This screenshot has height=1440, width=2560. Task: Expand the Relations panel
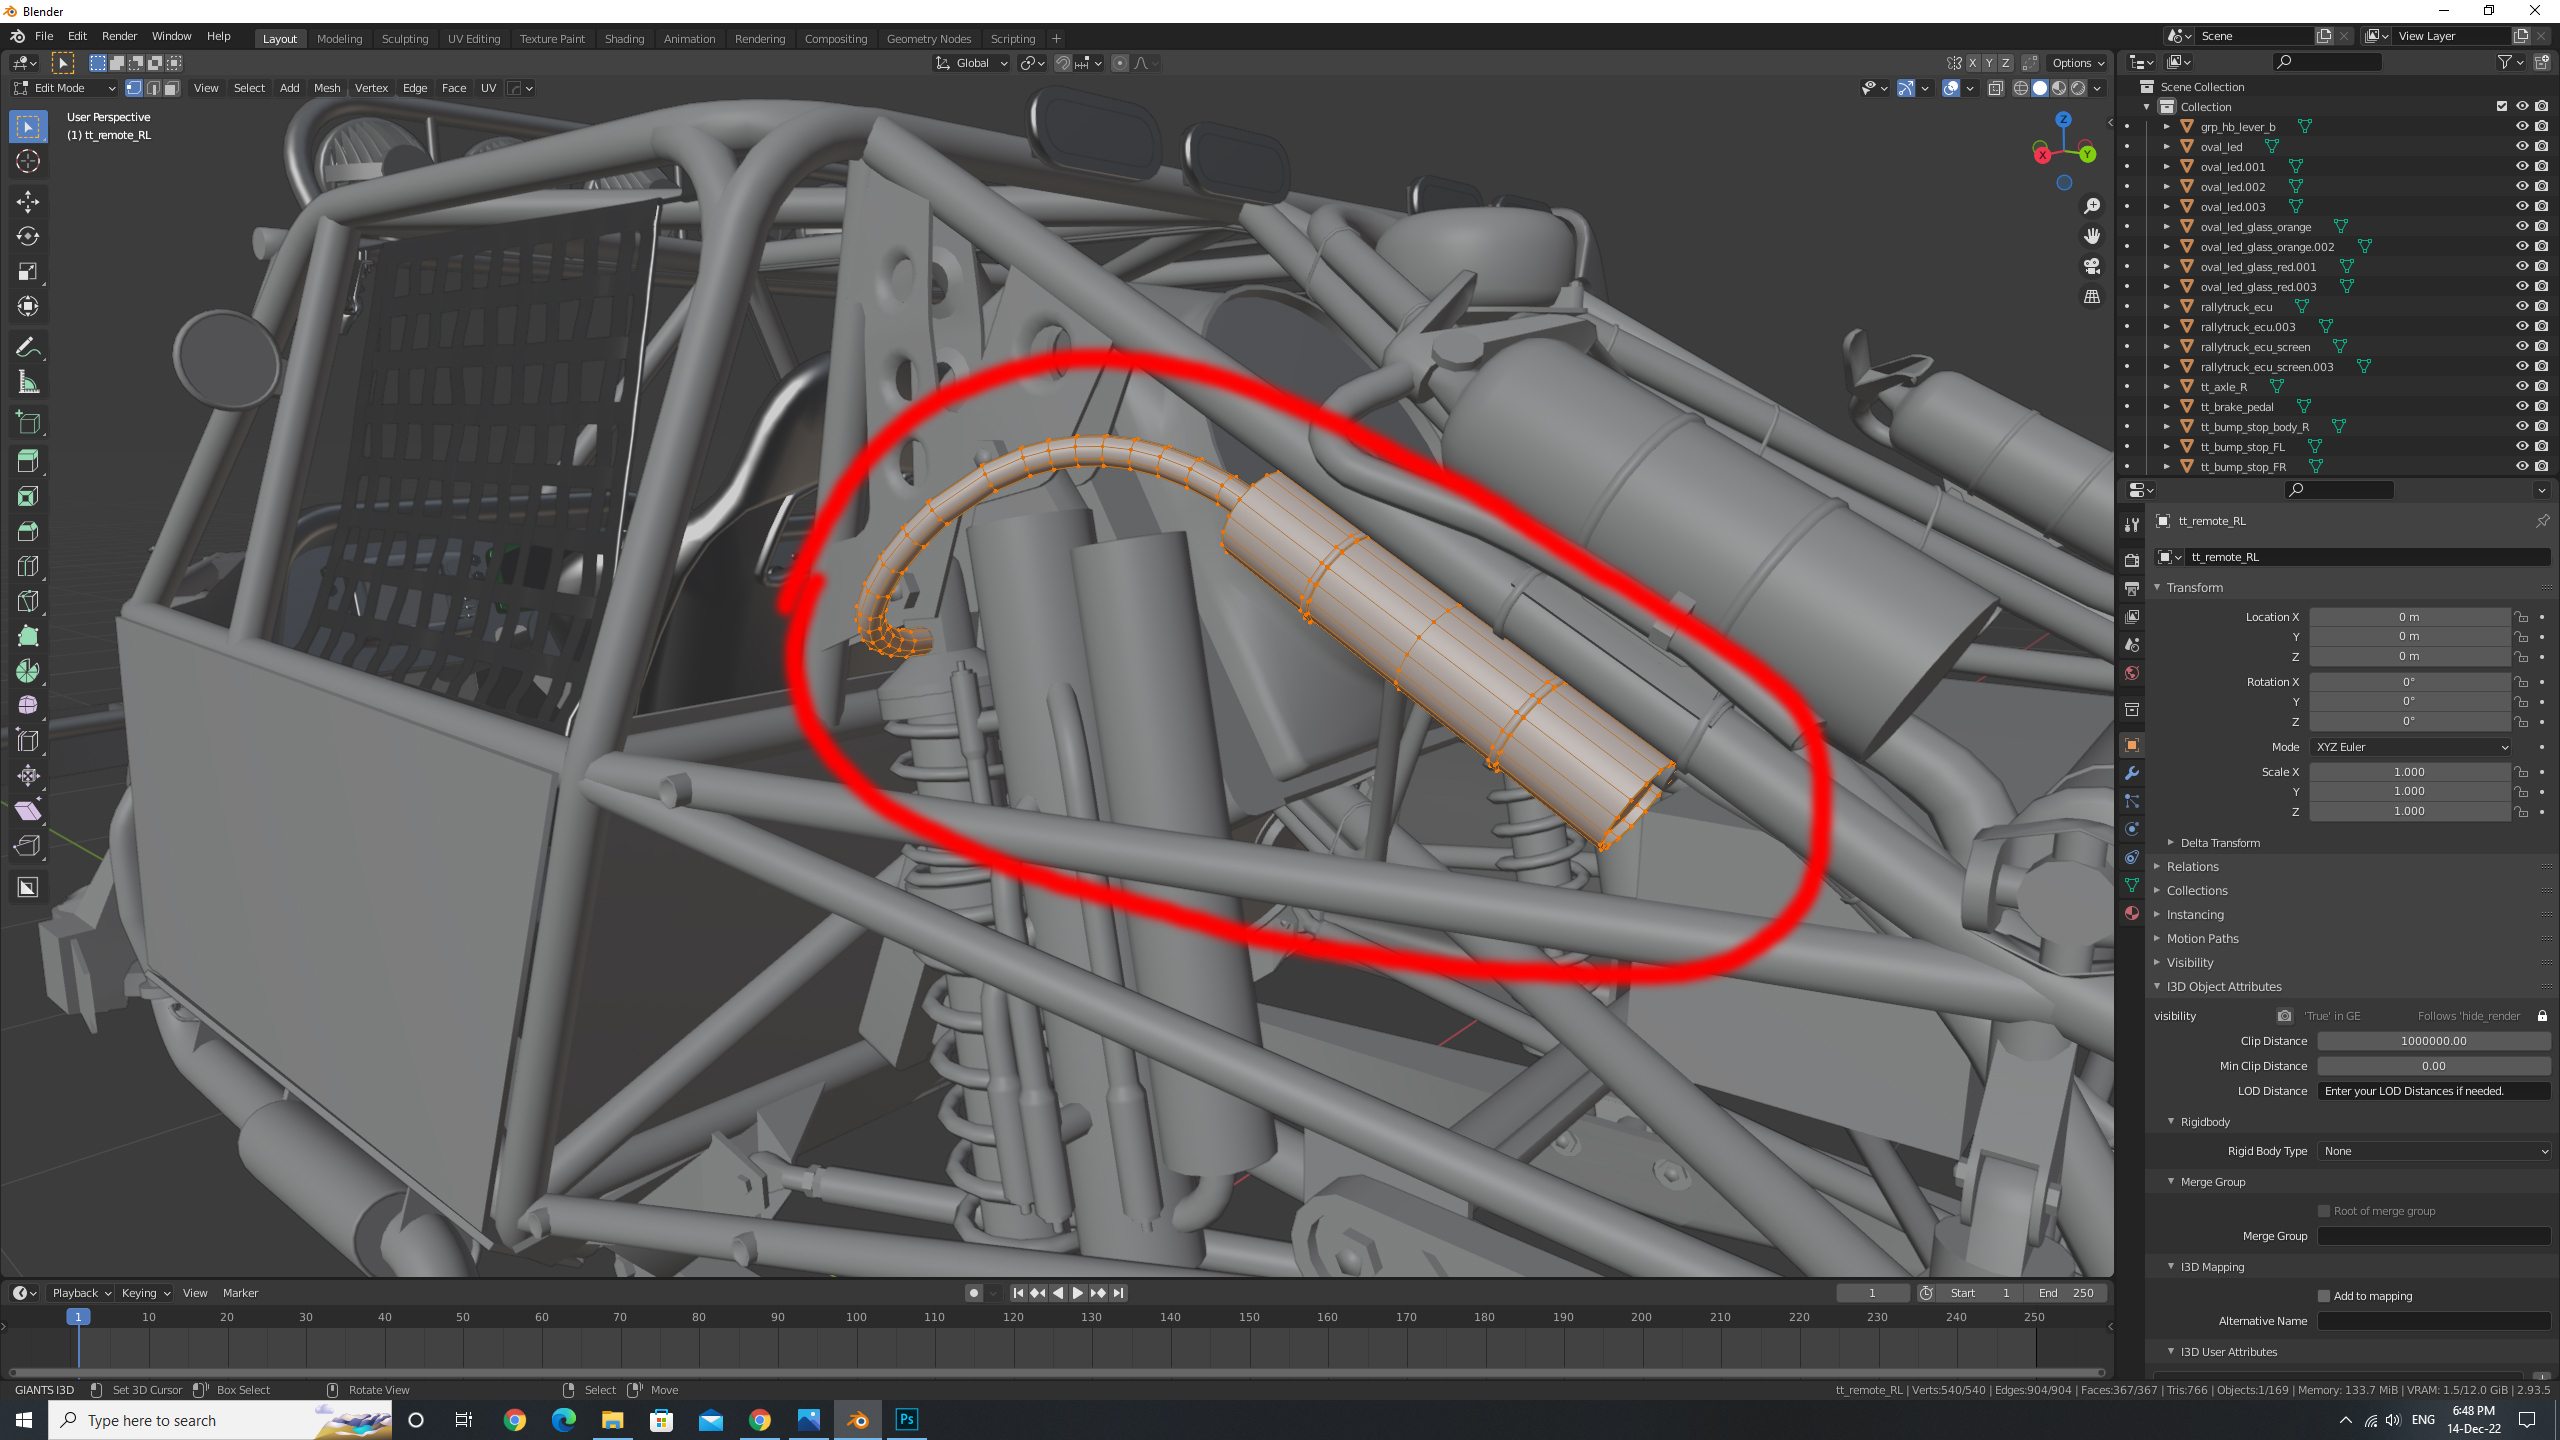pos(2192,867)
